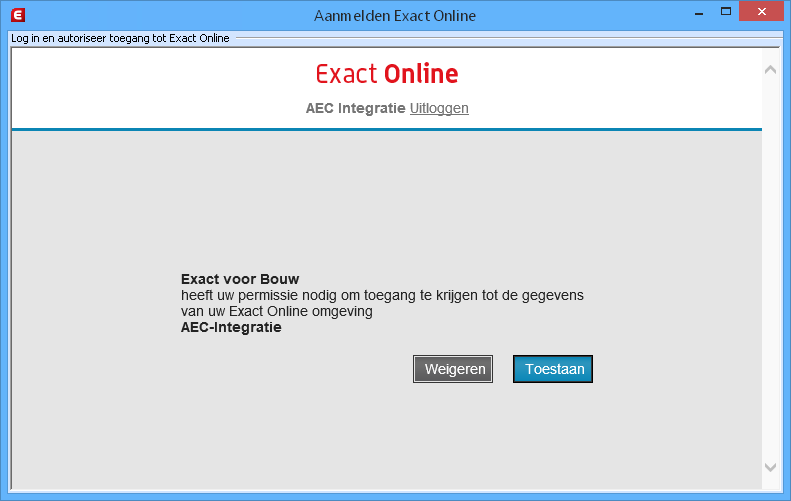This screenshot has height=501, width=791.
Task: Click the Uitloggen link
Action: click(439, 108)
